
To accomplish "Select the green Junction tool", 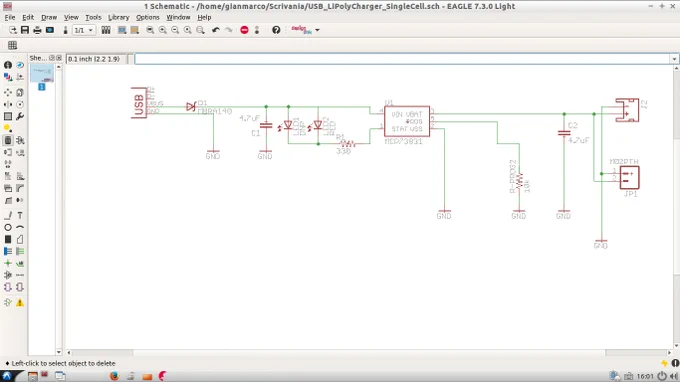I will pyautogui.click(x=8, y=263).
